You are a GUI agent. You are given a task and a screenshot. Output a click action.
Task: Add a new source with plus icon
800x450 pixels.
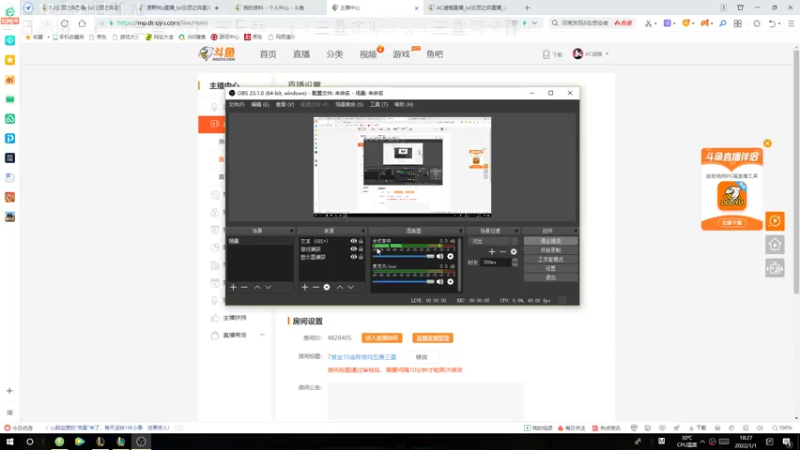pyautogui.click(x=305, y=287)
